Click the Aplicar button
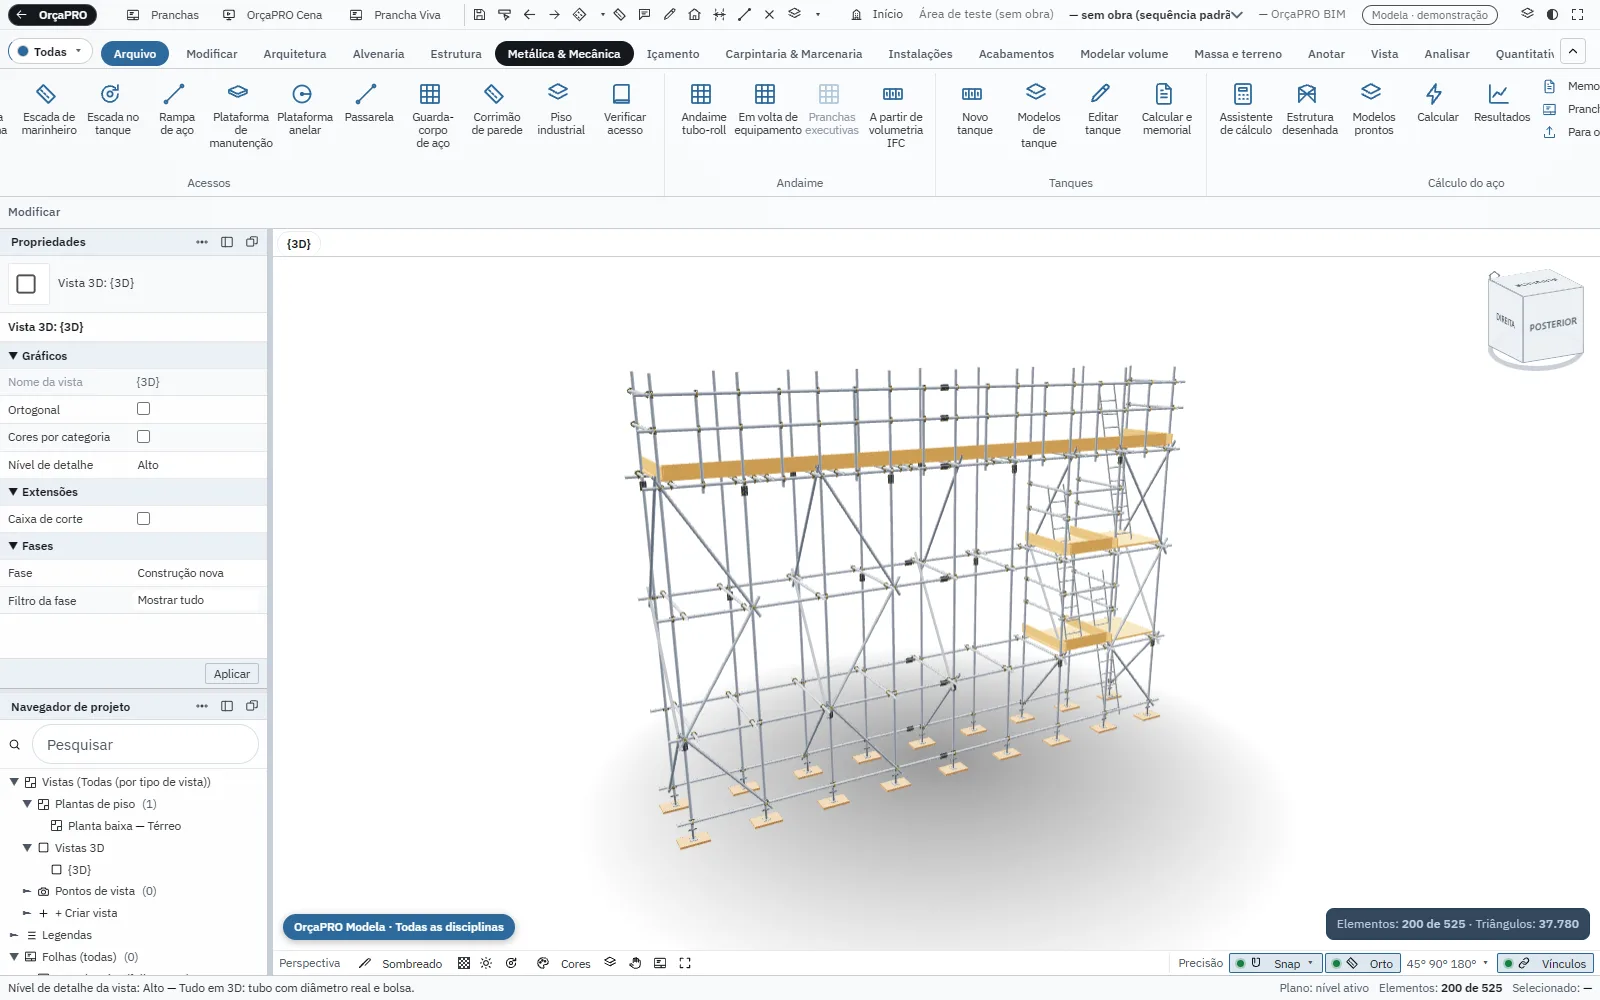1600x1000 pixels. tap(232, 674)
